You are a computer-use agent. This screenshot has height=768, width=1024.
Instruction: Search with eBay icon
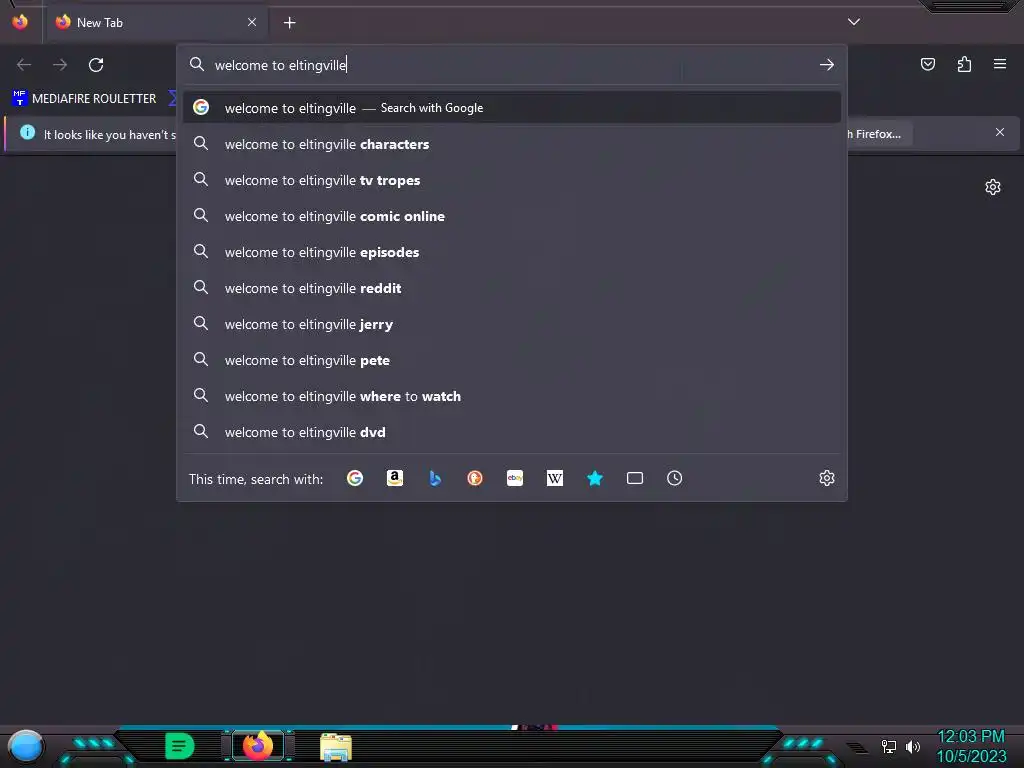click(x=515, y=478)
